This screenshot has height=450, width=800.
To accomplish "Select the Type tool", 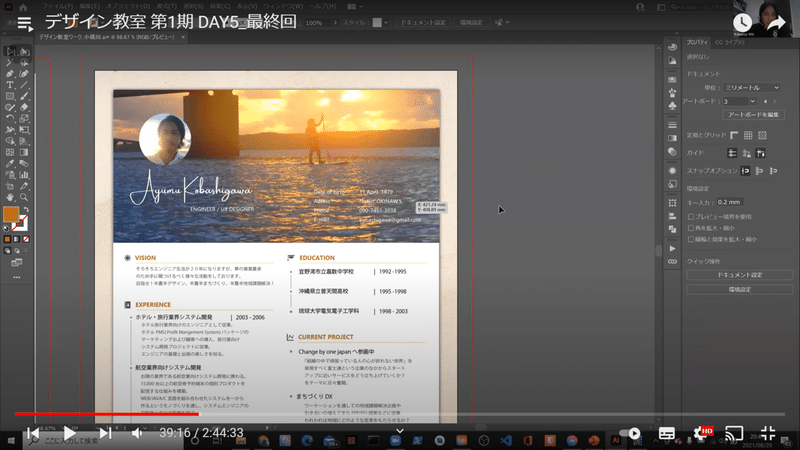I will (10, 85).
